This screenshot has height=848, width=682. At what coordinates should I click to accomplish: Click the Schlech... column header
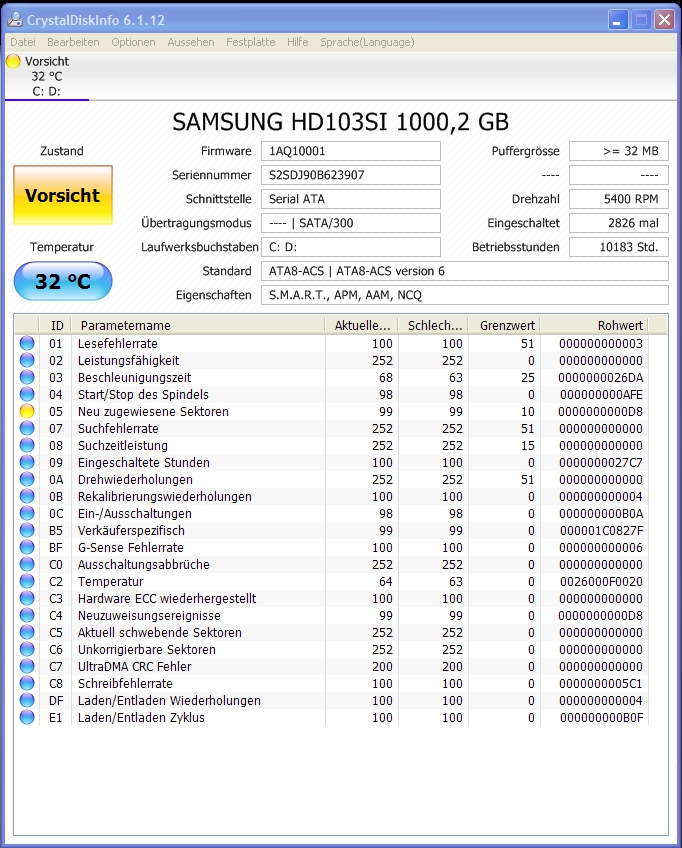point(433,326)
